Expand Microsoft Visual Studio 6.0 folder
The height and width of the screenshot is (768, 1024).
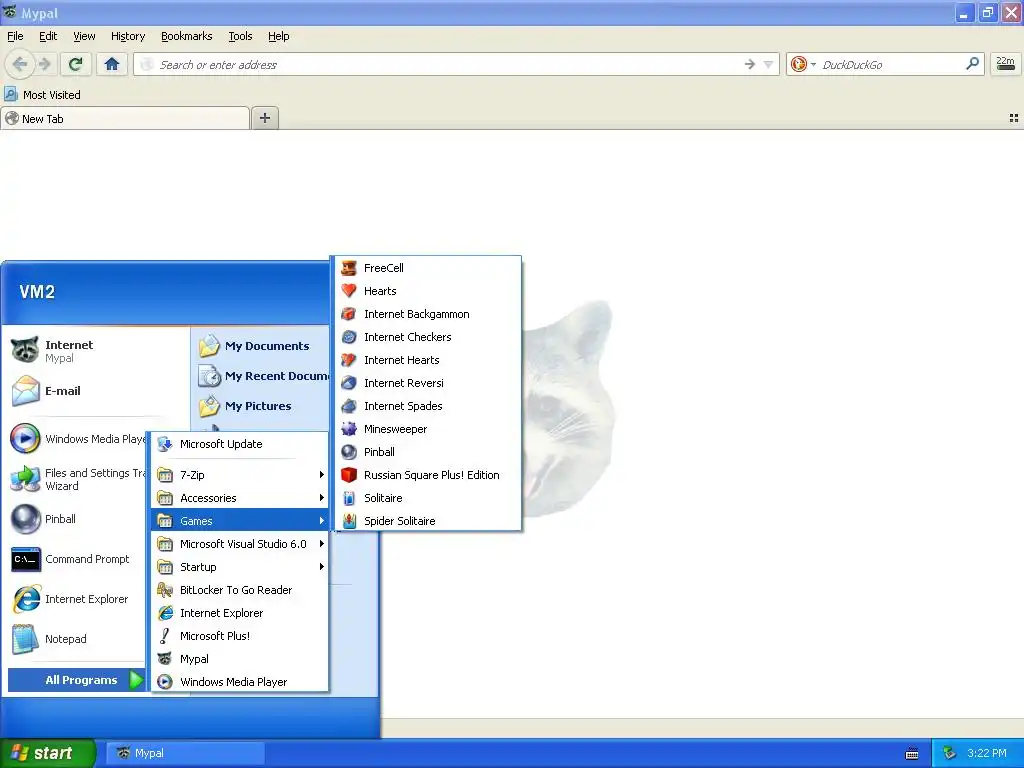(240, 544)
